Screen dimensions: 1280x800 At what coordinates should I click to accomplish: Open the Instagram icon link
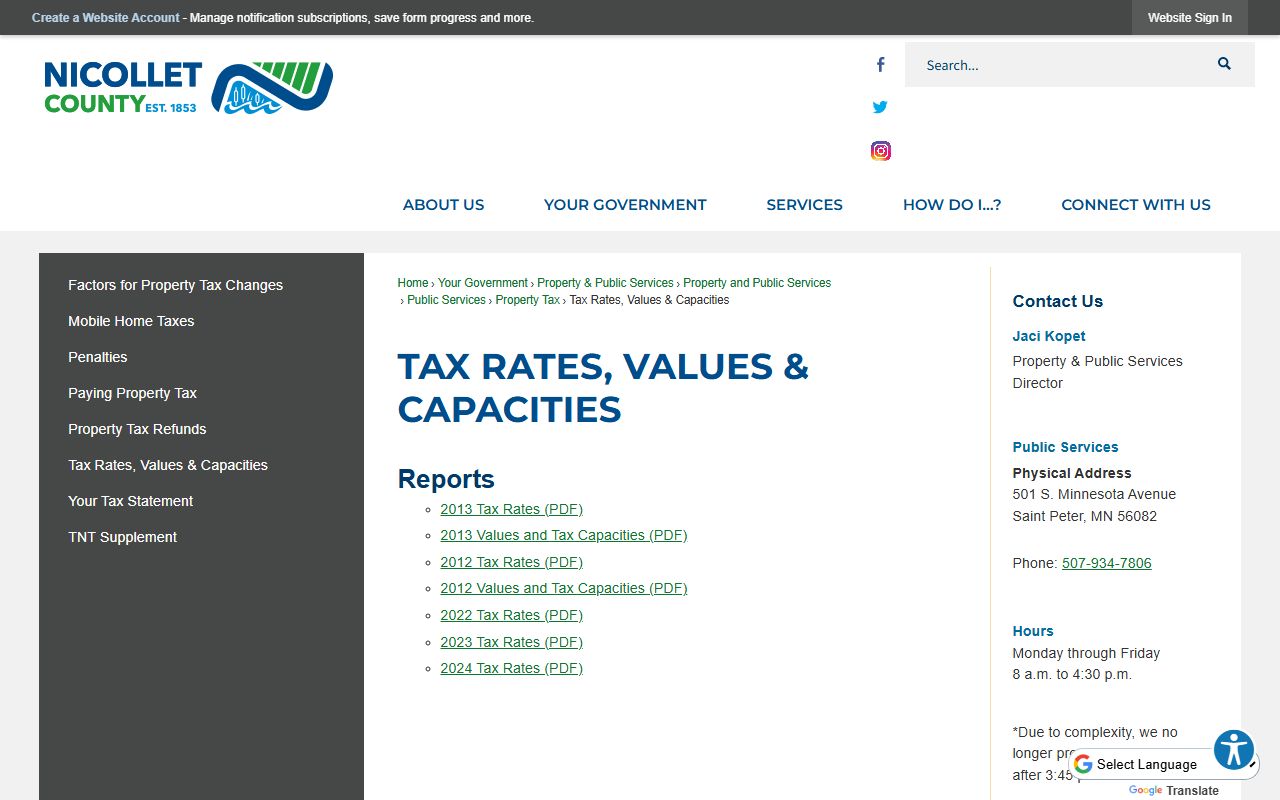coord(880,151)
